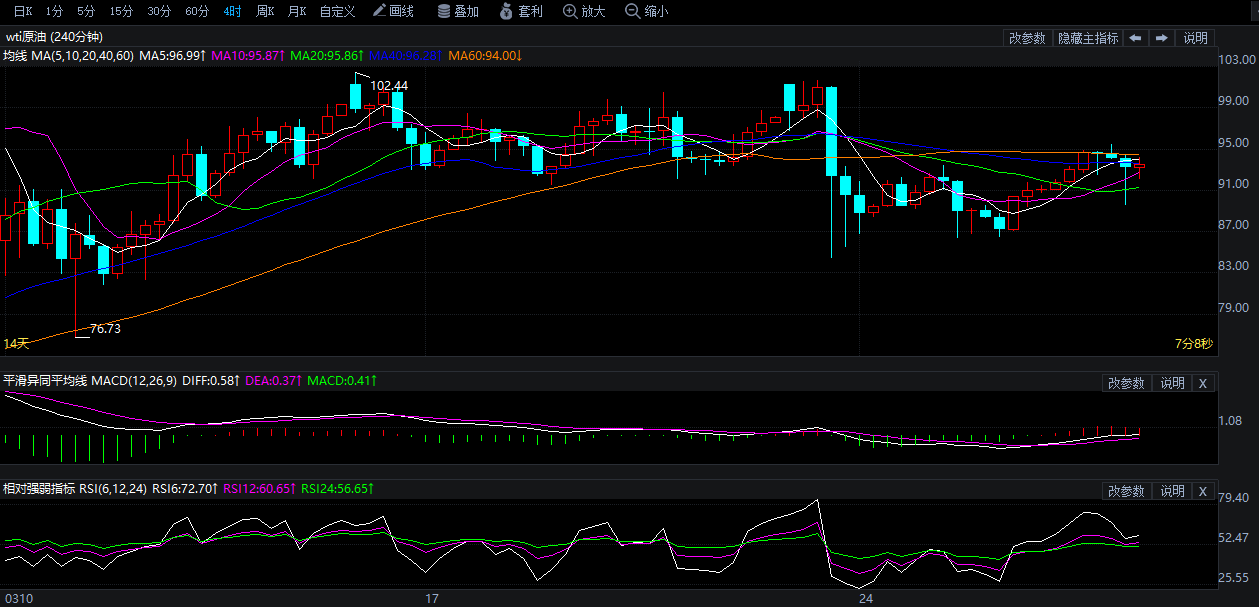Switch to the 日K daily period
The width and height of the screenshot is (1259, 607).
(22, 12)
